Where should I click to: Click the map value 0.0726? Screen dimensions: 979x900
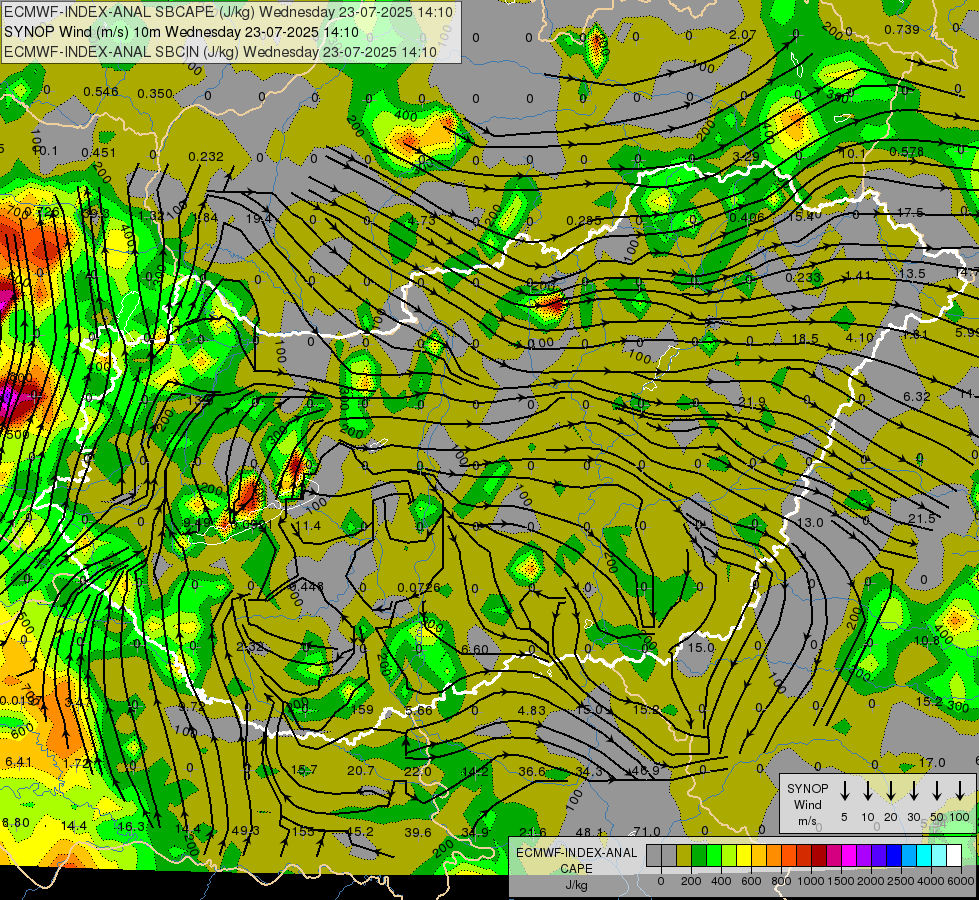(x=419, y=587)
